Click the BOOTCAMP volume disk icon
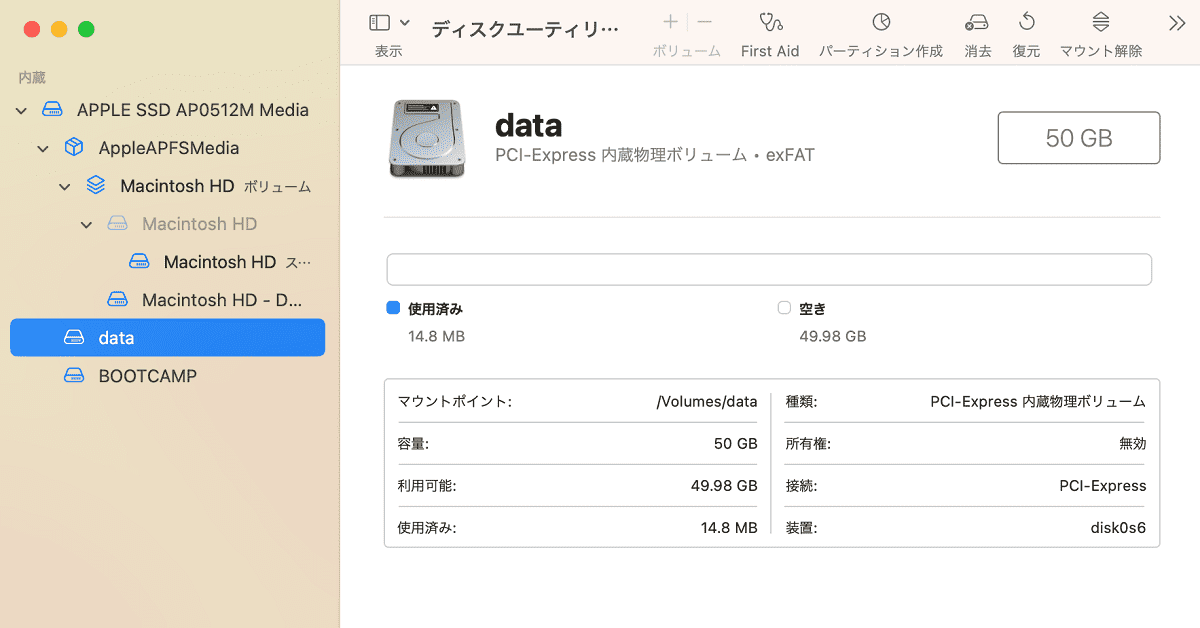1200x628 pixels. (x=74, y=376)
